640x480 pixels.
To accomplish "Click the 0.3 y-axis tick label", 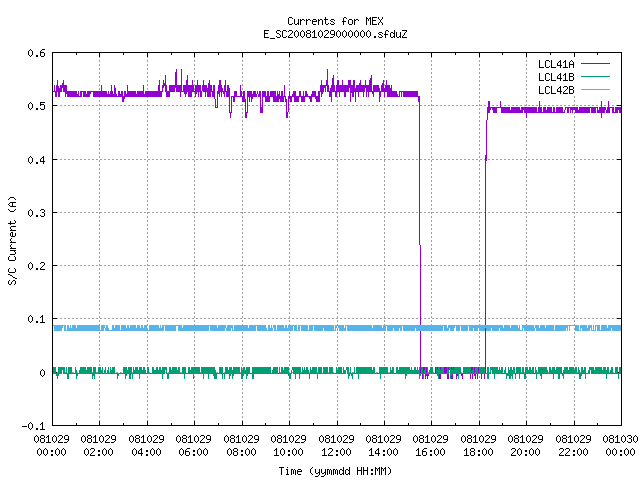I will 36,213.
